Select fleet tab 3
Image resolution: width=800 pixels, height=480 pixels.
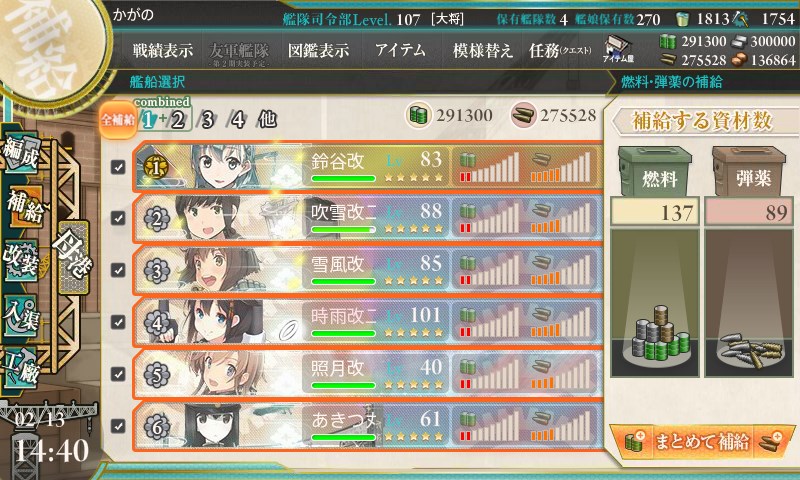(207, 120)
